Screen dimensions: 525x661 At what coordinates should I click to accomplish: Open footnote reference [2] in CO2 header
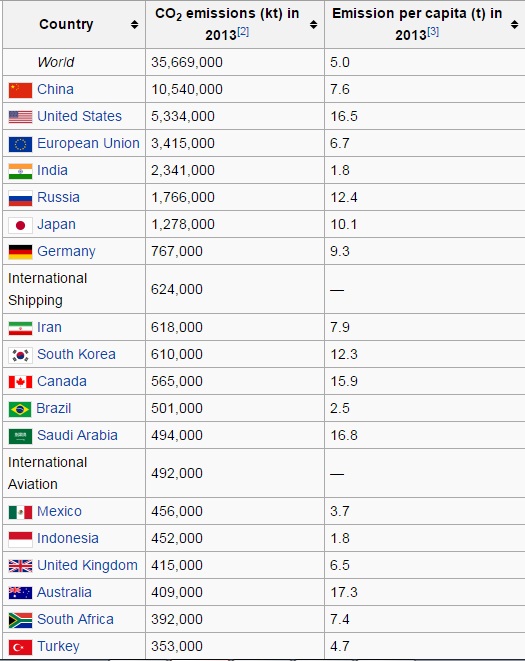243,31
